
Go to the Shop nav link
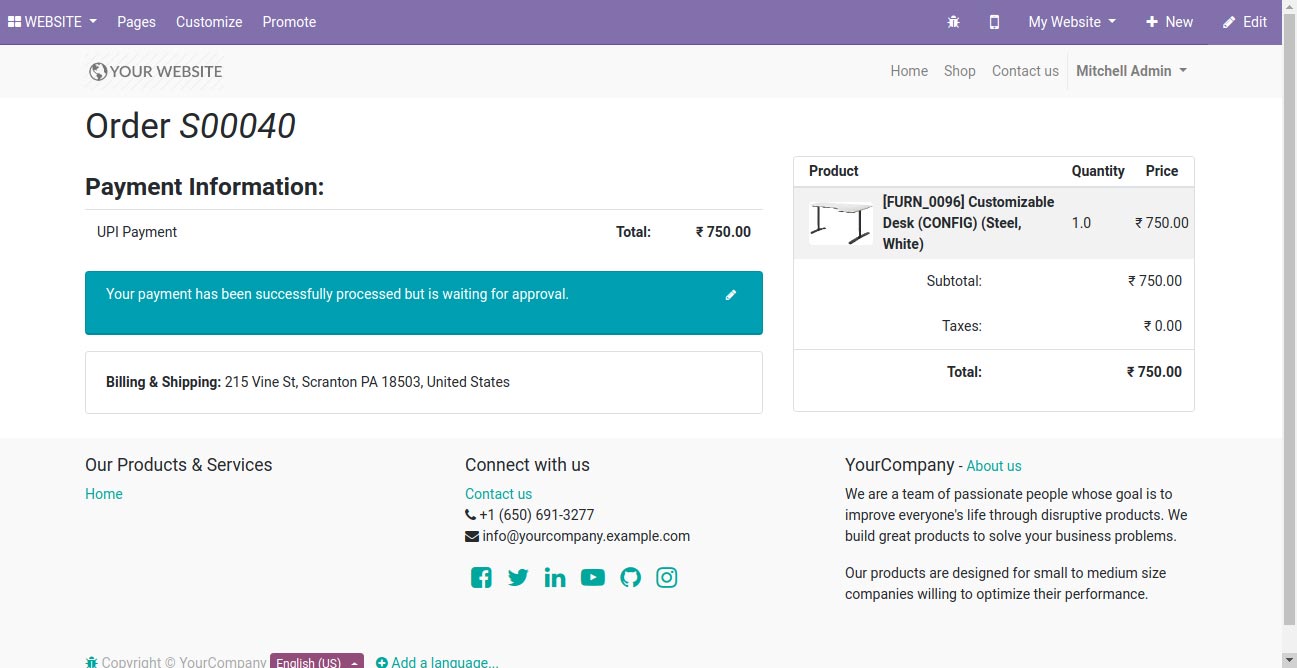coord(959,71)
